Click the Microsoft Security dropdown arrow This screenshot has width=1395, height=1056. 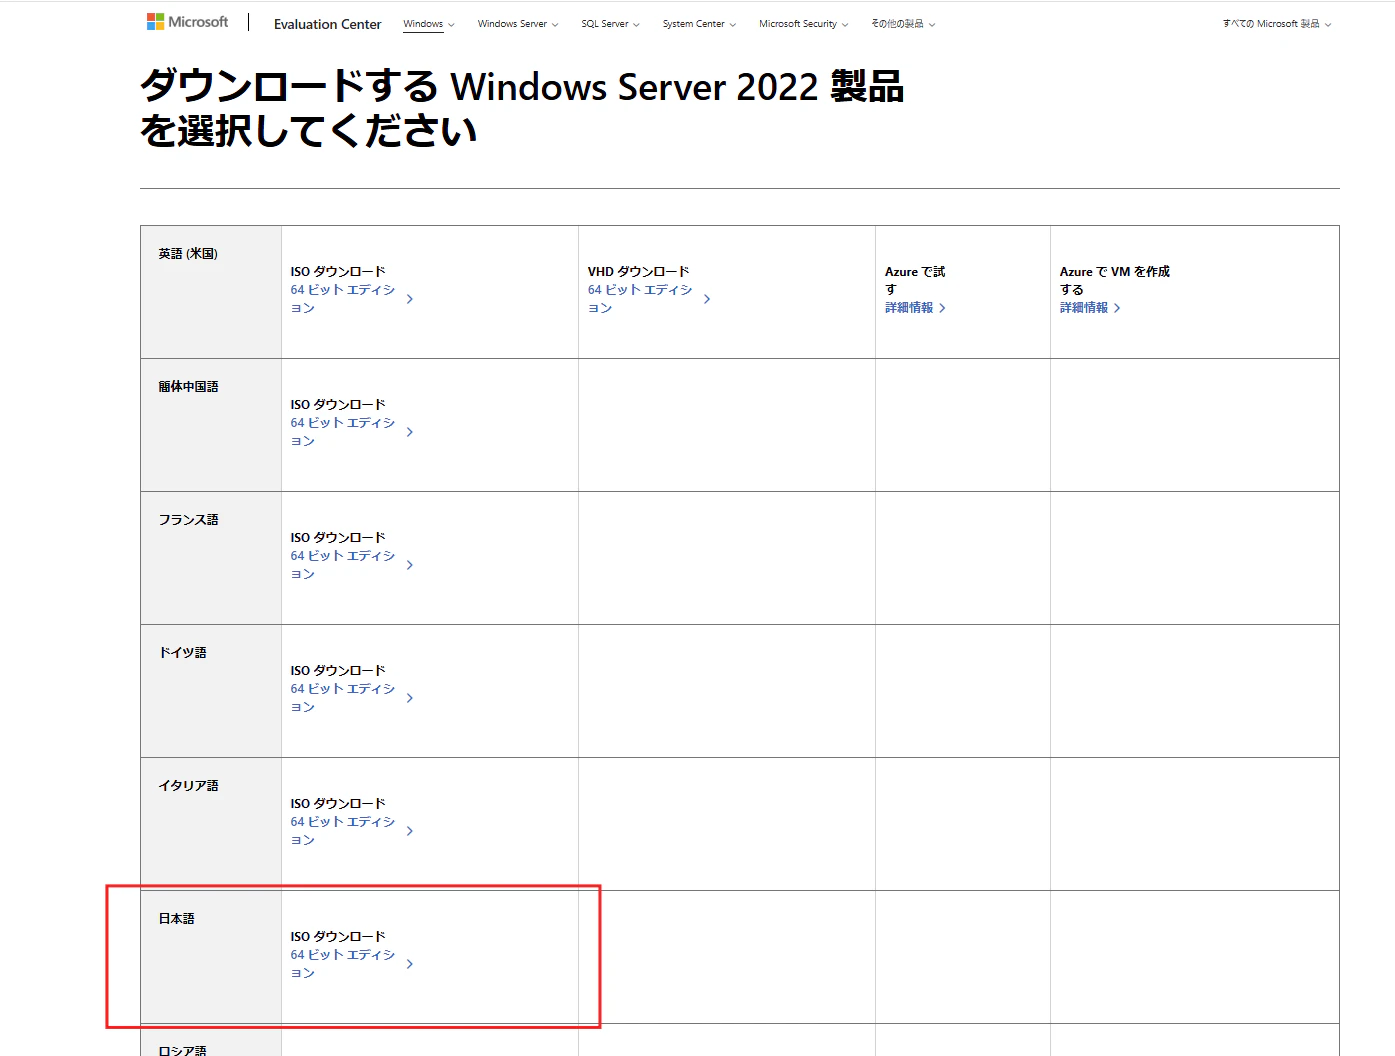click(845, 25)
